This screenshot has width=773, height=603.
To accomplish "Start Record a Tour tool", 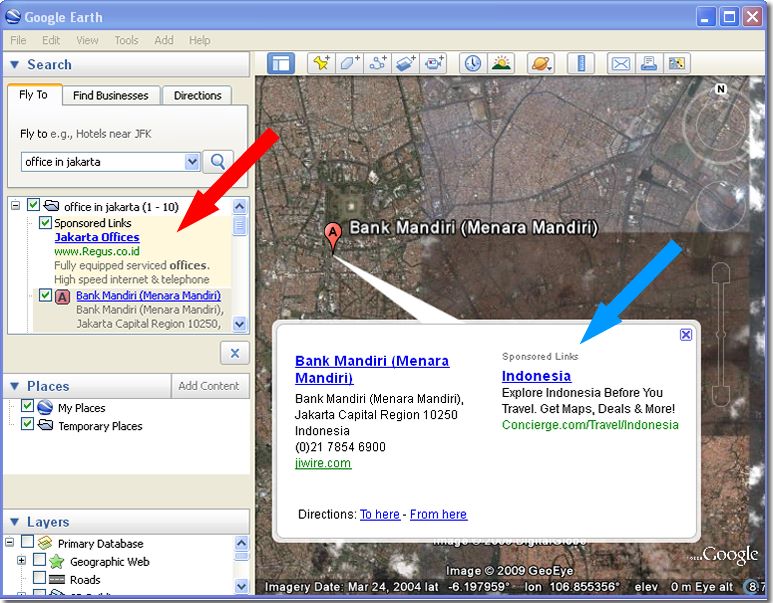I will (434, 63).
